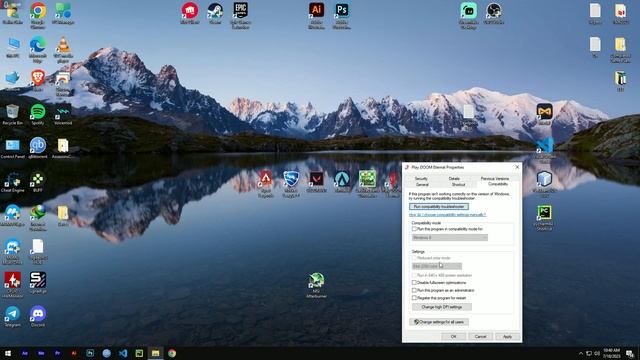Click Cancel in Properties dialog
The width and height of the screenshot is (640, 360).
(480, 337)
